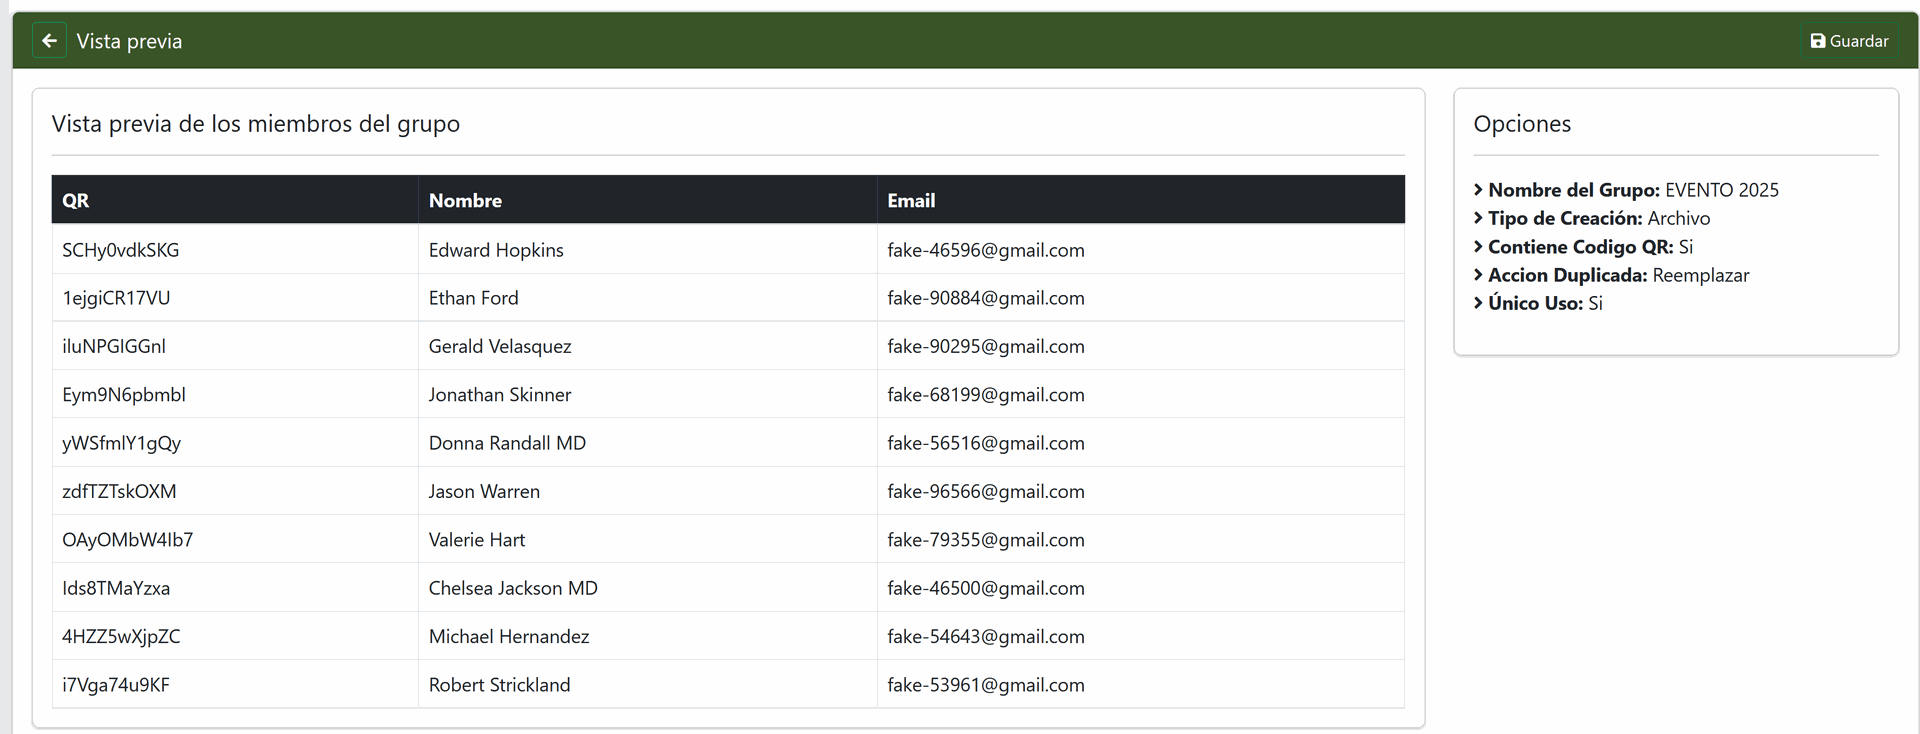Click the back arrow icon
1920x734 pixels.
[x=49, y=41]
